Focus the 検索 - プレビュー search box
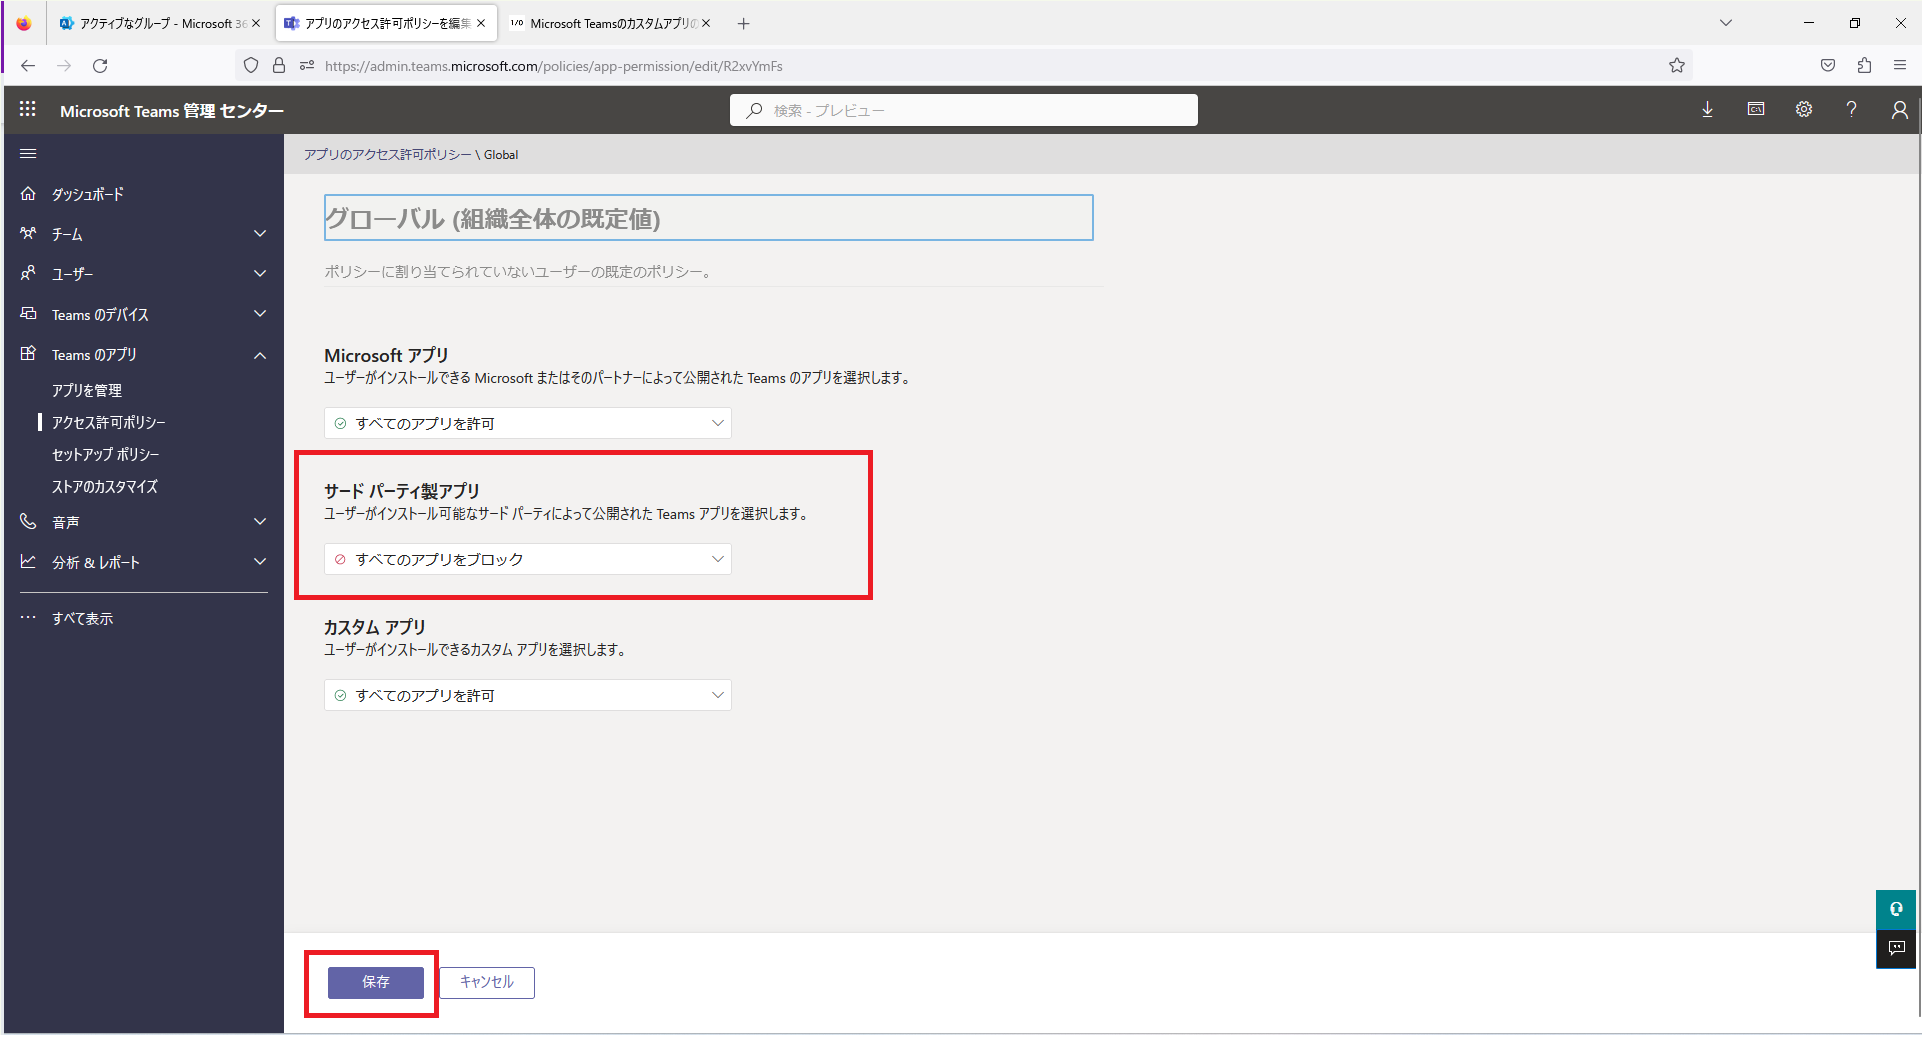The image size is (1922, 1042). [964, 110]
